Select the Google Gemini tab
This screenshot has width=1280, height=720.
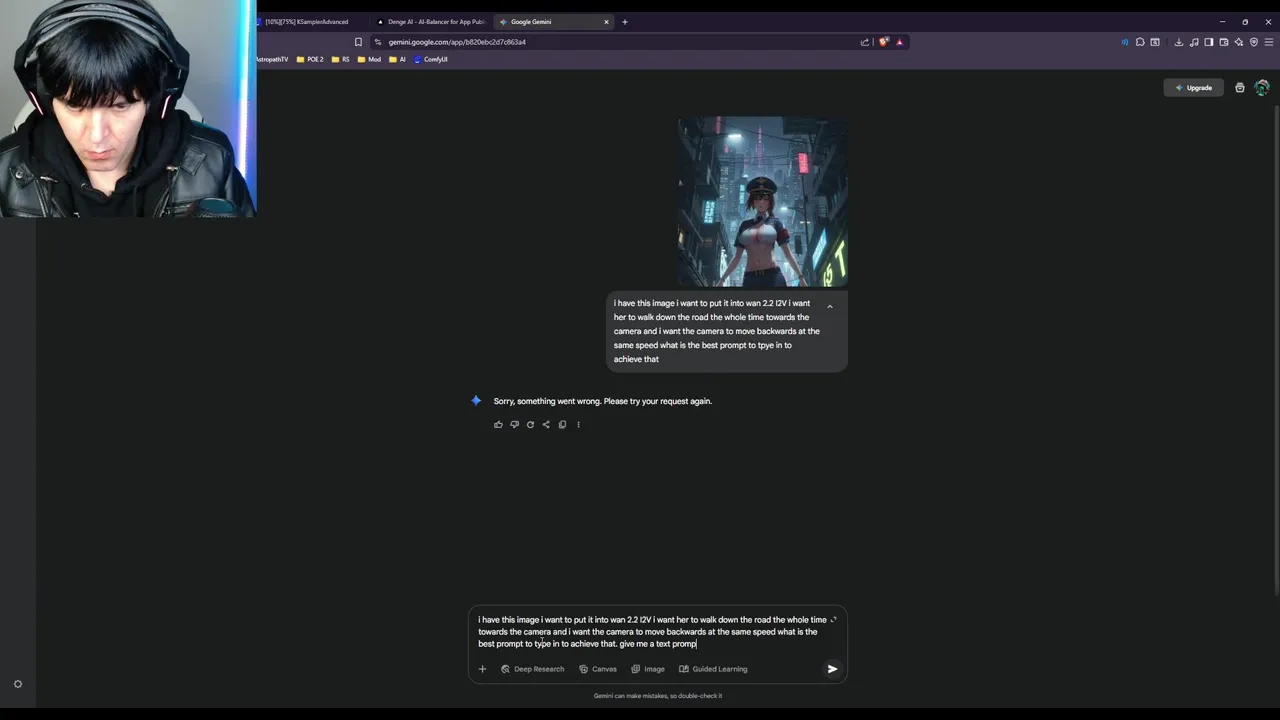coord(555,22)
